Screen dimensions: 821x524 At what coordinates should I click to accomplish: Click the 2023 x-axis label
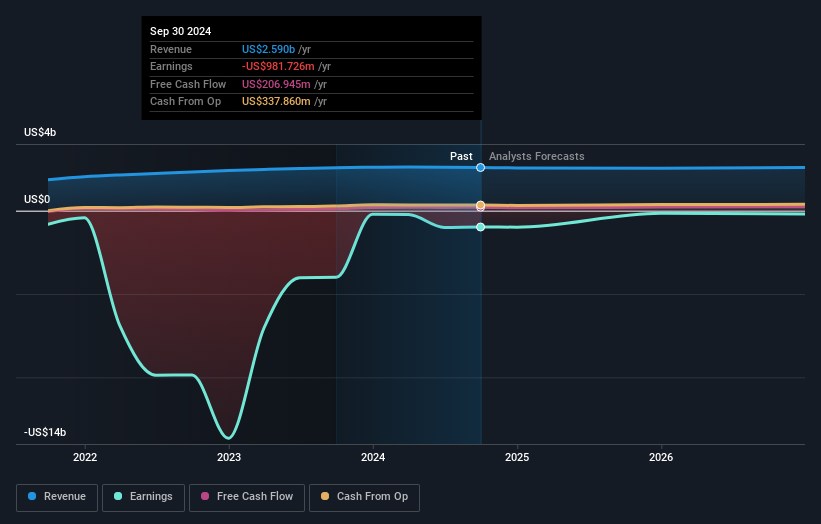(x=229, y=458)
